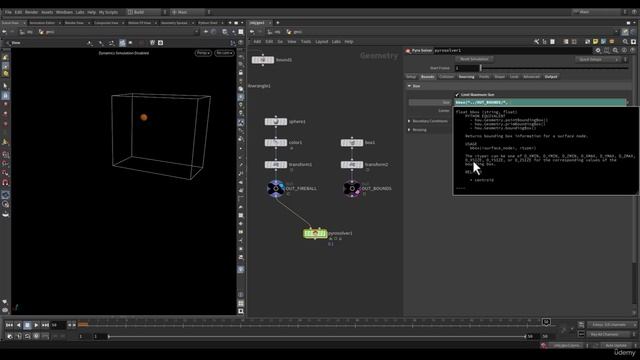The height and width of the screenshot is (360, 640).
Task: Jump to first frame in playbar
Action: point(9,325)
